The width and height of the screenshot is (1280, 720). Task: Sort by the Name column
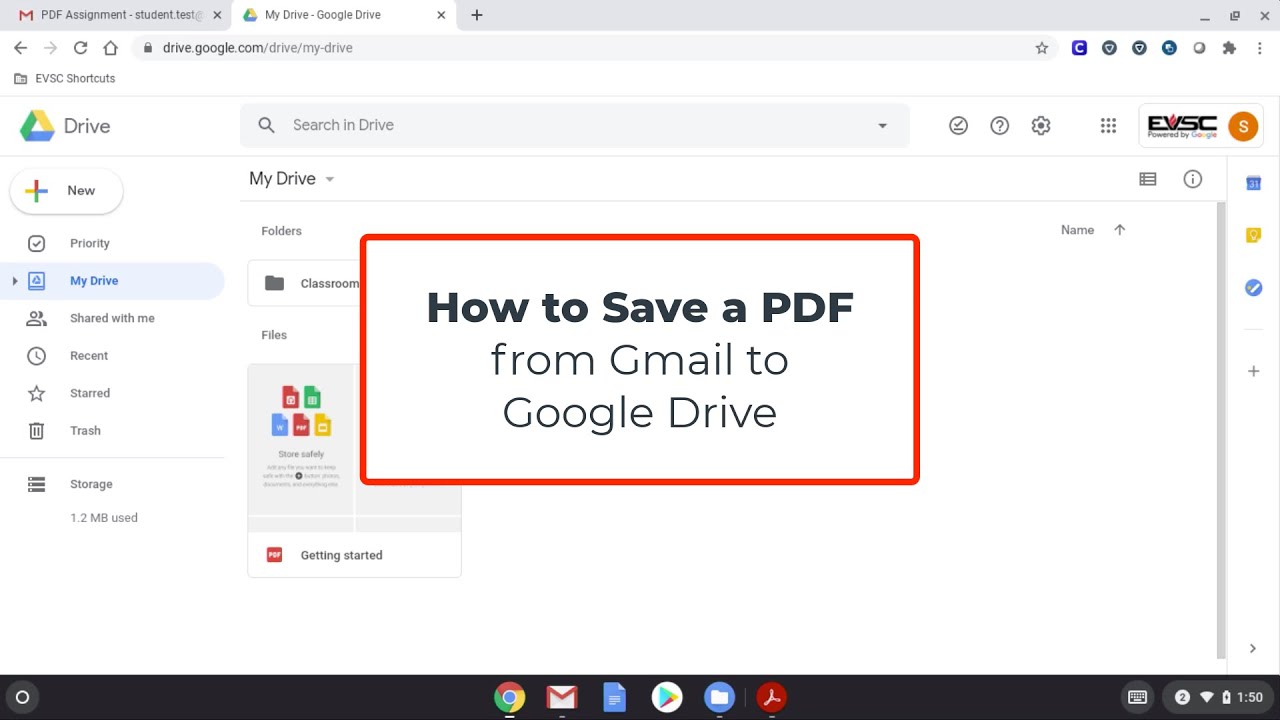coord(1077,230)
